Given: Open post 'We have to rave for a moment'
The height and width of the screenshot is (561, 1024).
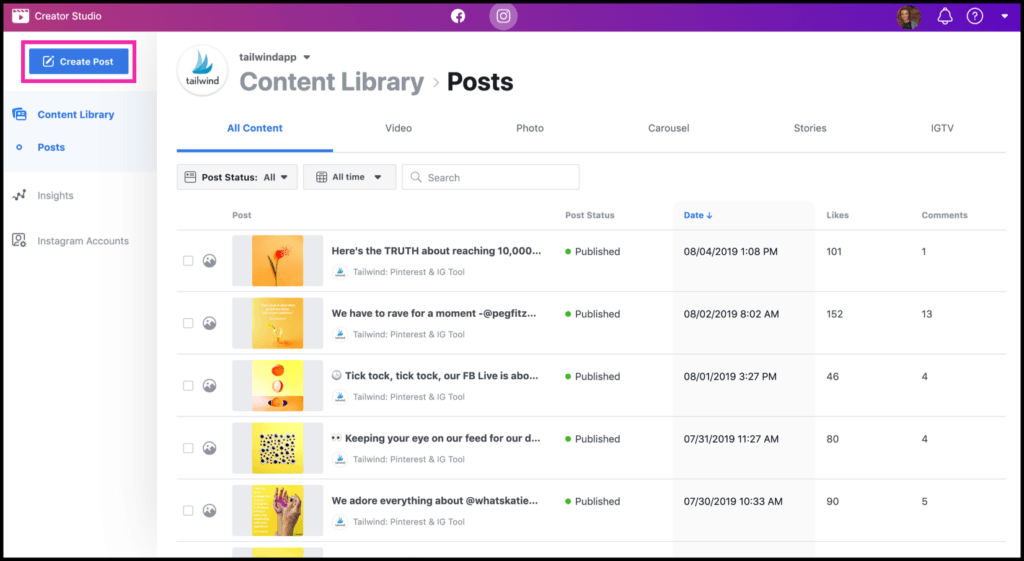Looking at the screenshot, I should tap(434, 313).
